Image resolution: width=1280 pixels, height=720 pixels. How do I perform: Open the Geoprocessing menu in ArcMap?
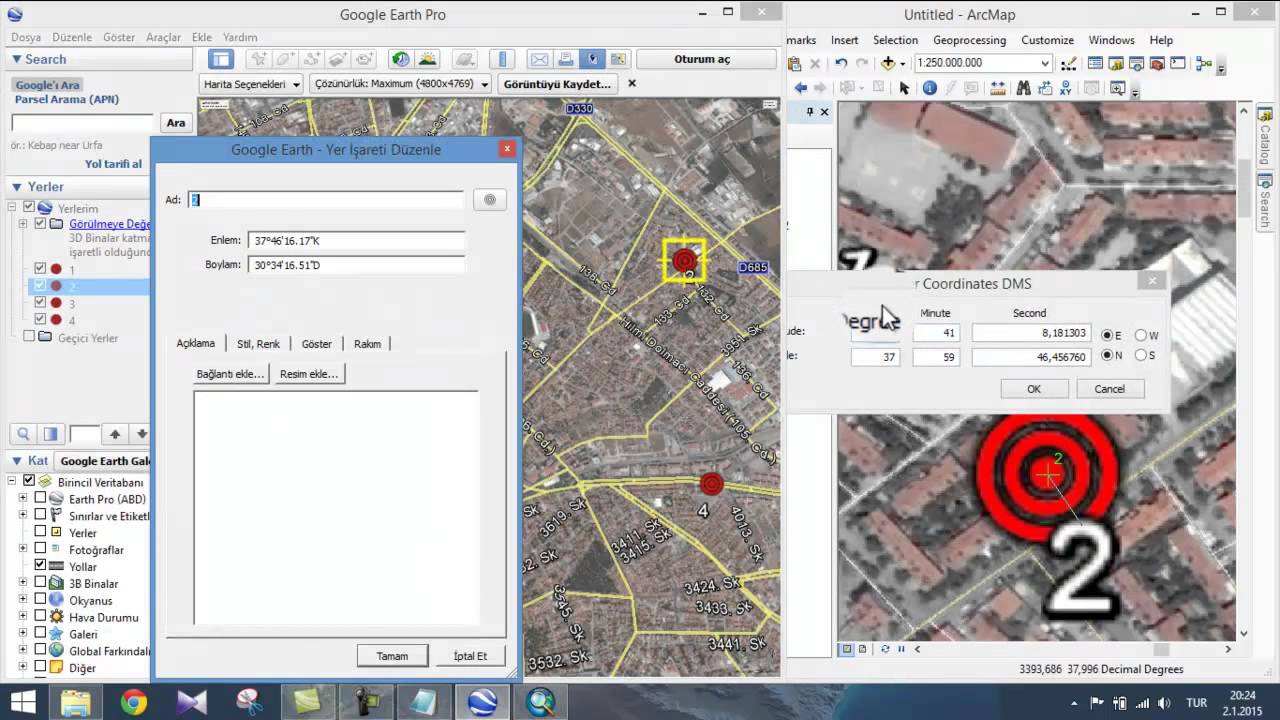click(969, 40)
